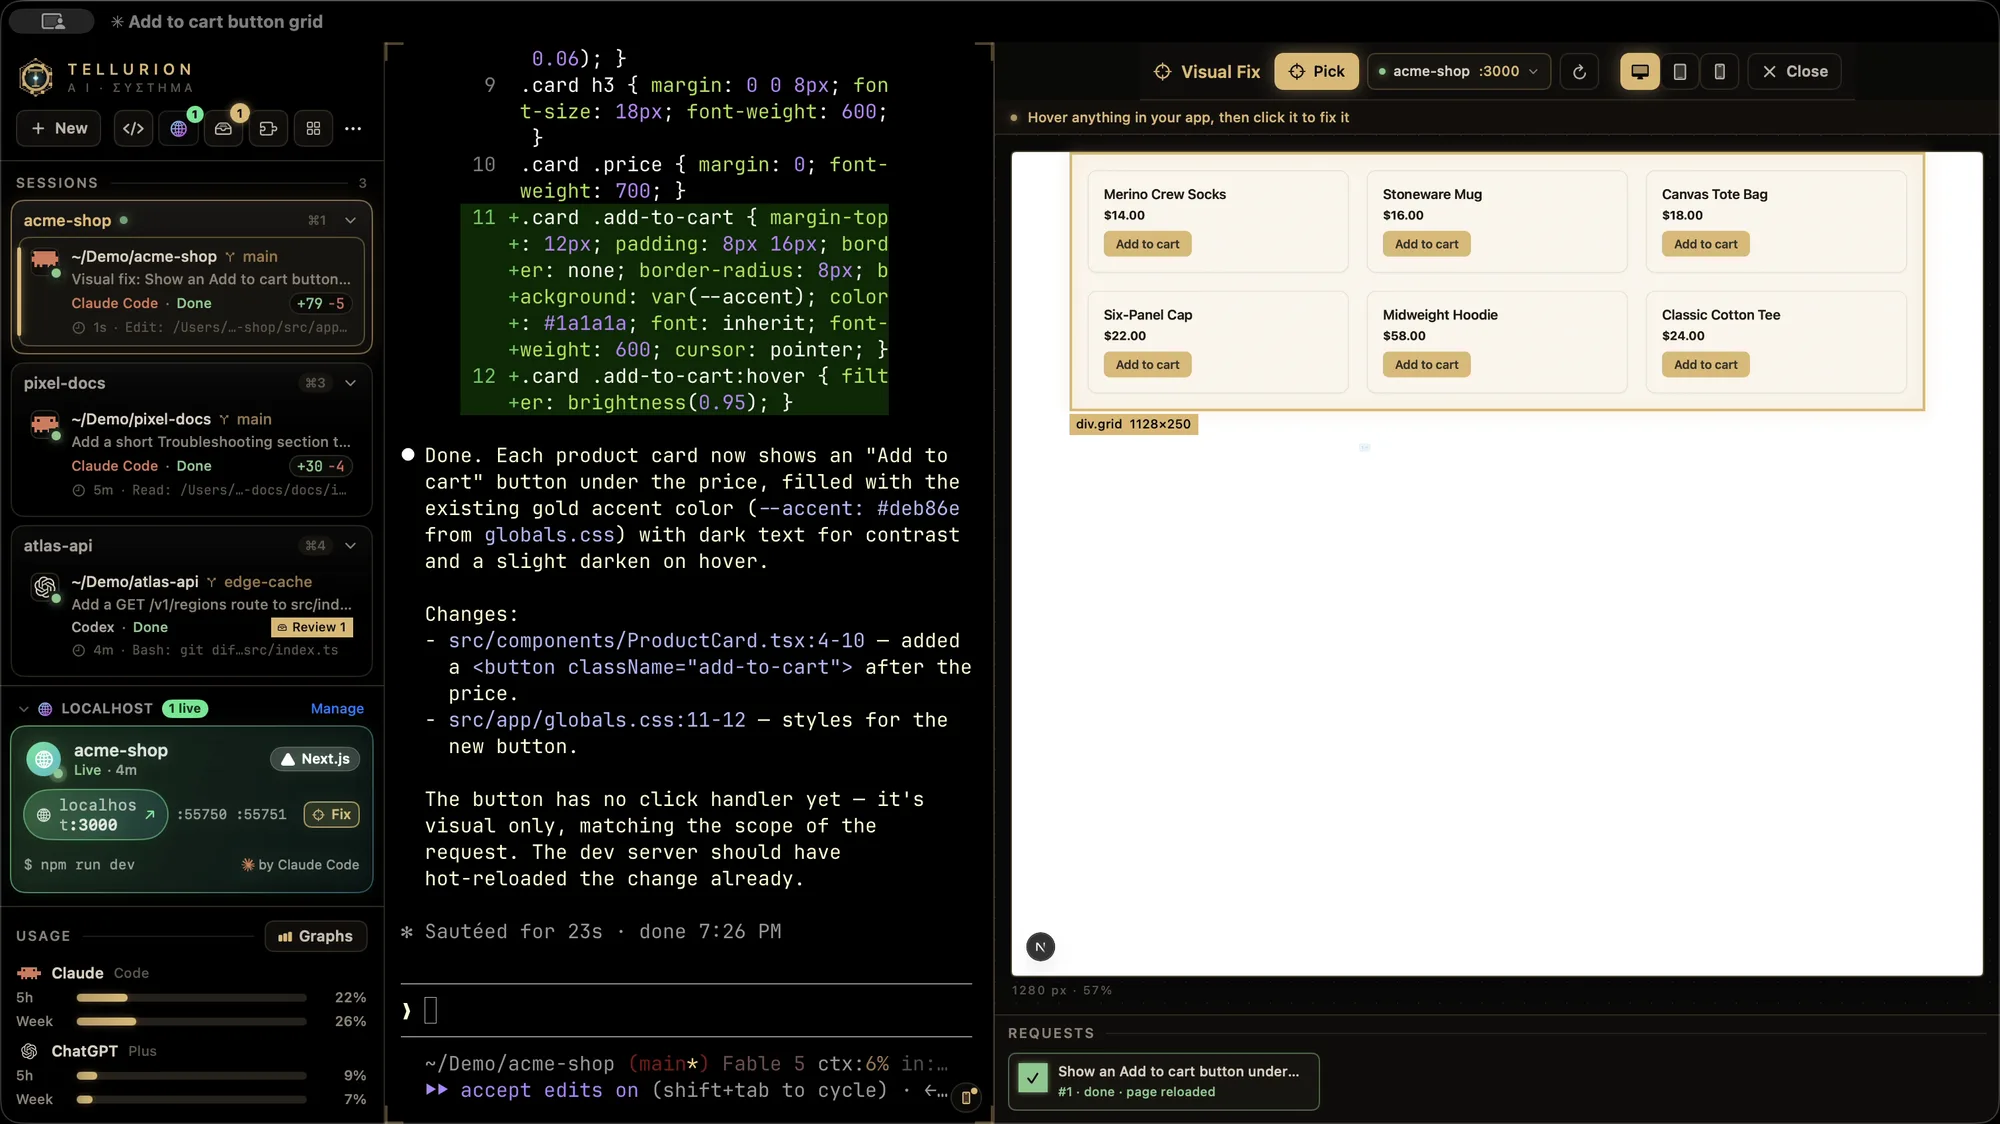Expand the acme-shop session chevron

tap(350, 220)
